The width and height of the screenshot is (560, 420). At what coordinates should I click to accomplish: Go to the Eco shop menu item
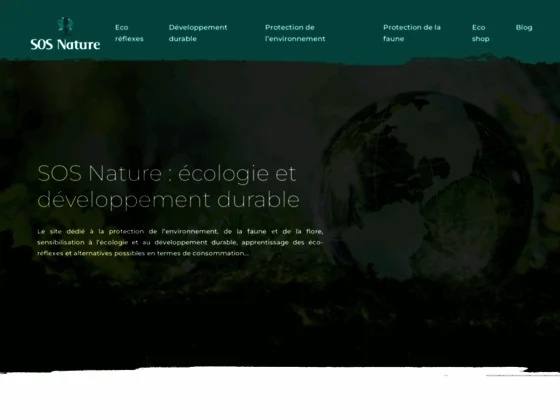(481, 33)
